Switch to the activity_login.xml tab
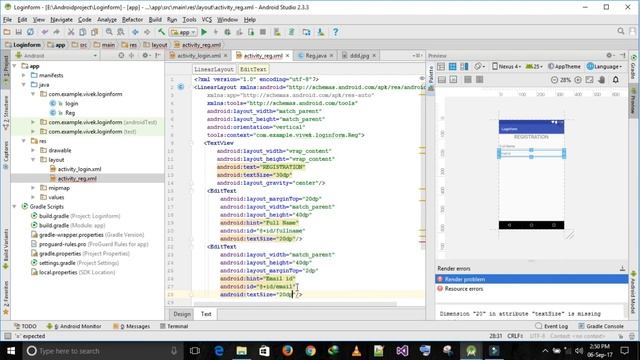 click(x=198, y=56)
